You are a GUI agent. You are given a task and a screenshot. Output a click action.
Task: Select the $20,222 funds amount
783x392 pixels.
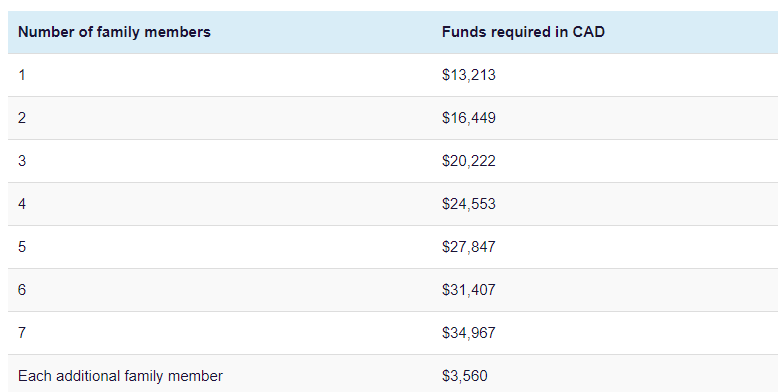(469, 161)
